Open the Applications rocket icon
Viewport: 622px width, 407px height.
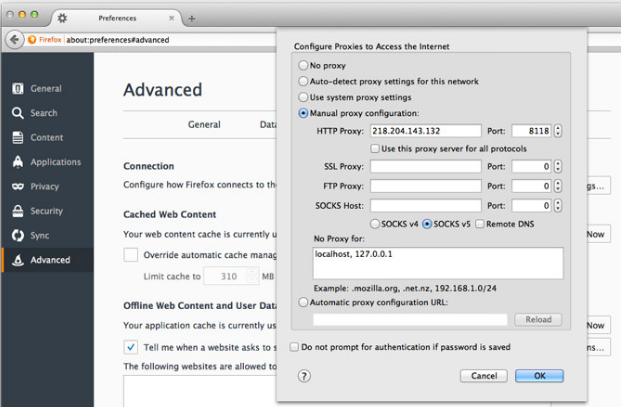click(x=18, y=162)
